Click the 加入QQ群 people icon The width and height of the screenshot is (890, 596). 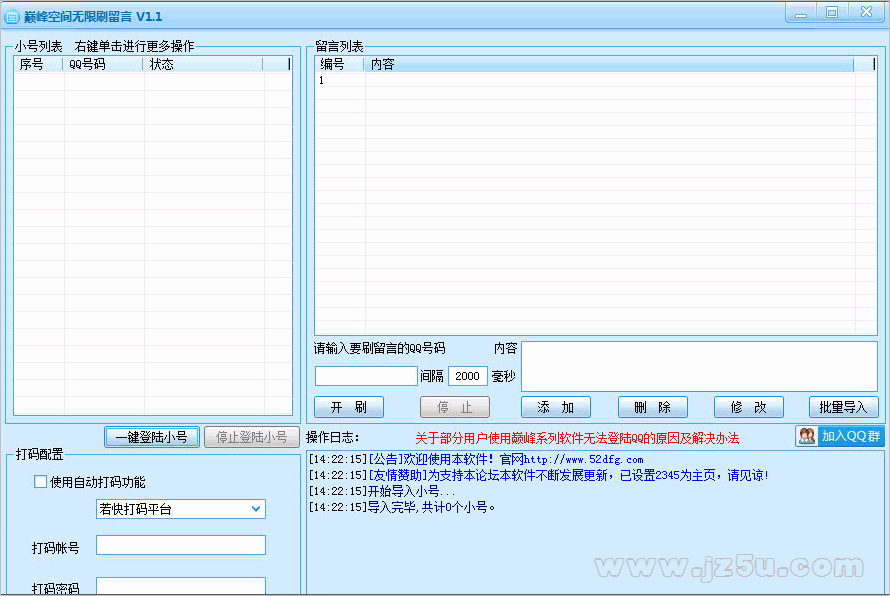[x=807, y=436]
